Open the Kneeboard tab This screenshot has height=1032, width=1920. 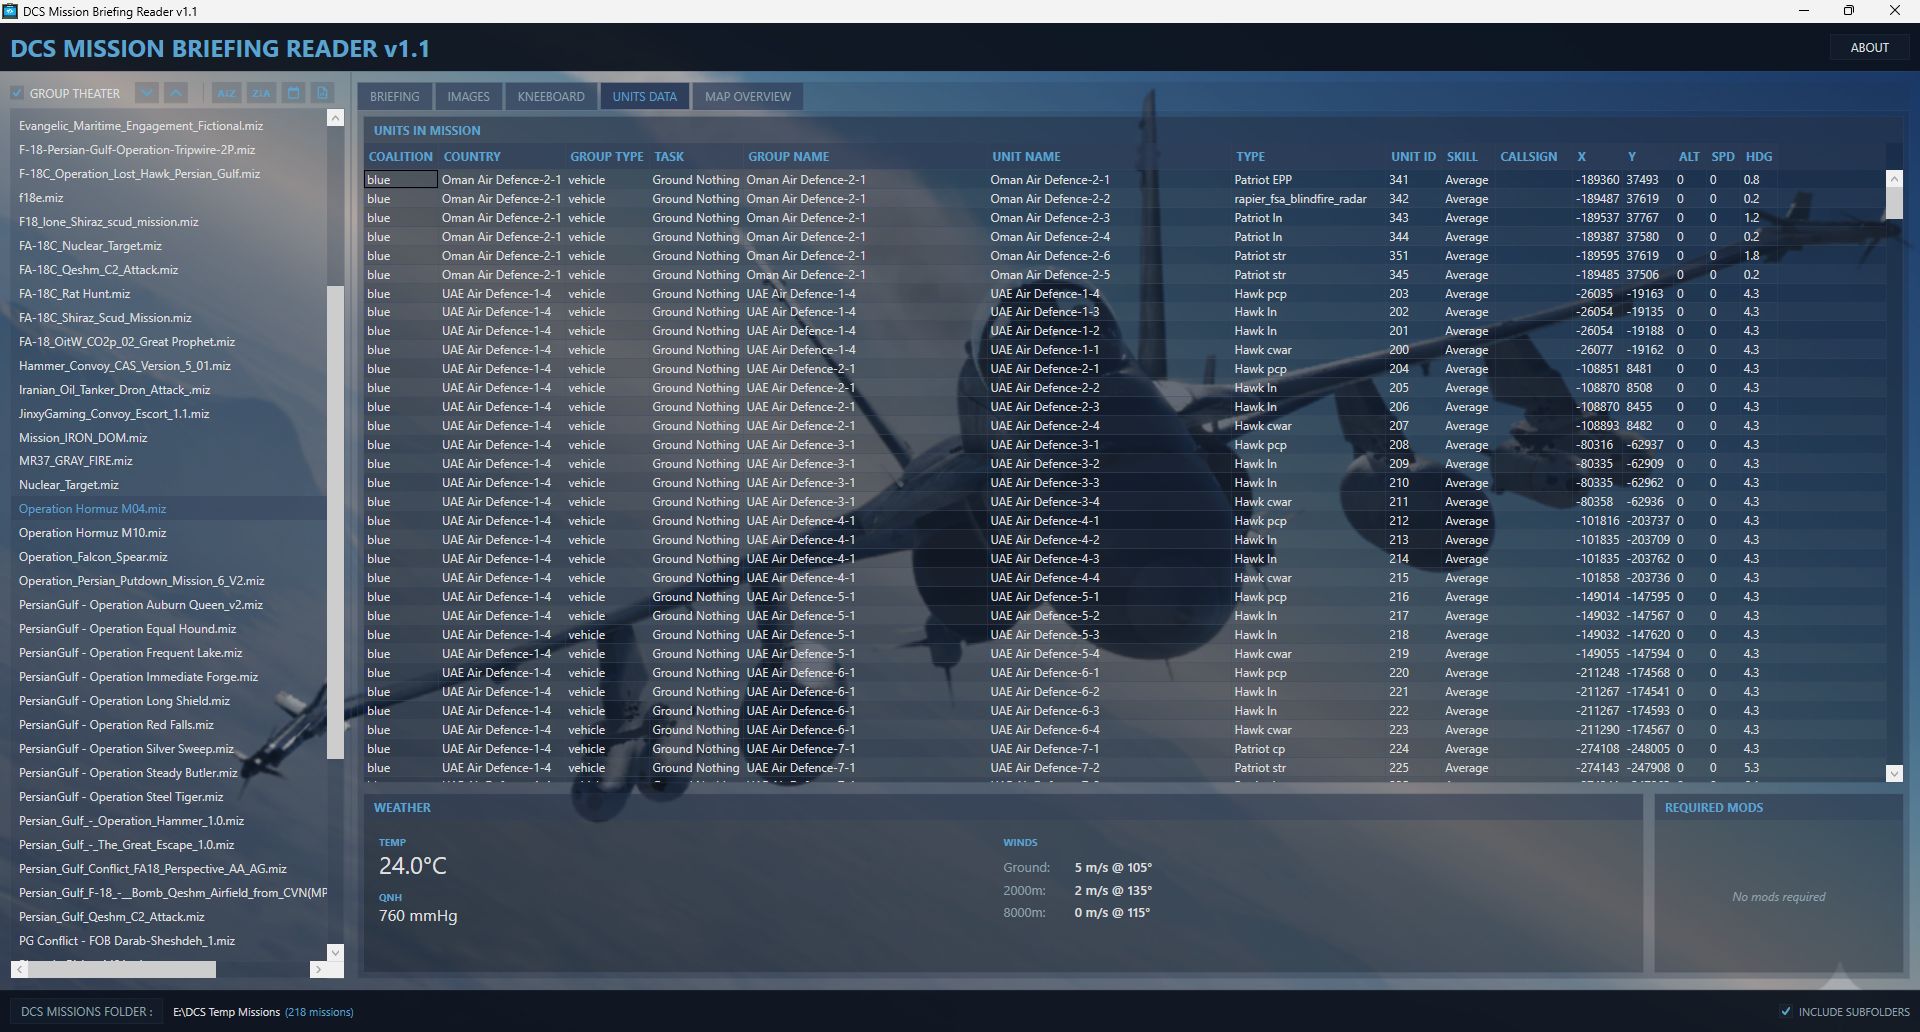[x=551, y=97]
